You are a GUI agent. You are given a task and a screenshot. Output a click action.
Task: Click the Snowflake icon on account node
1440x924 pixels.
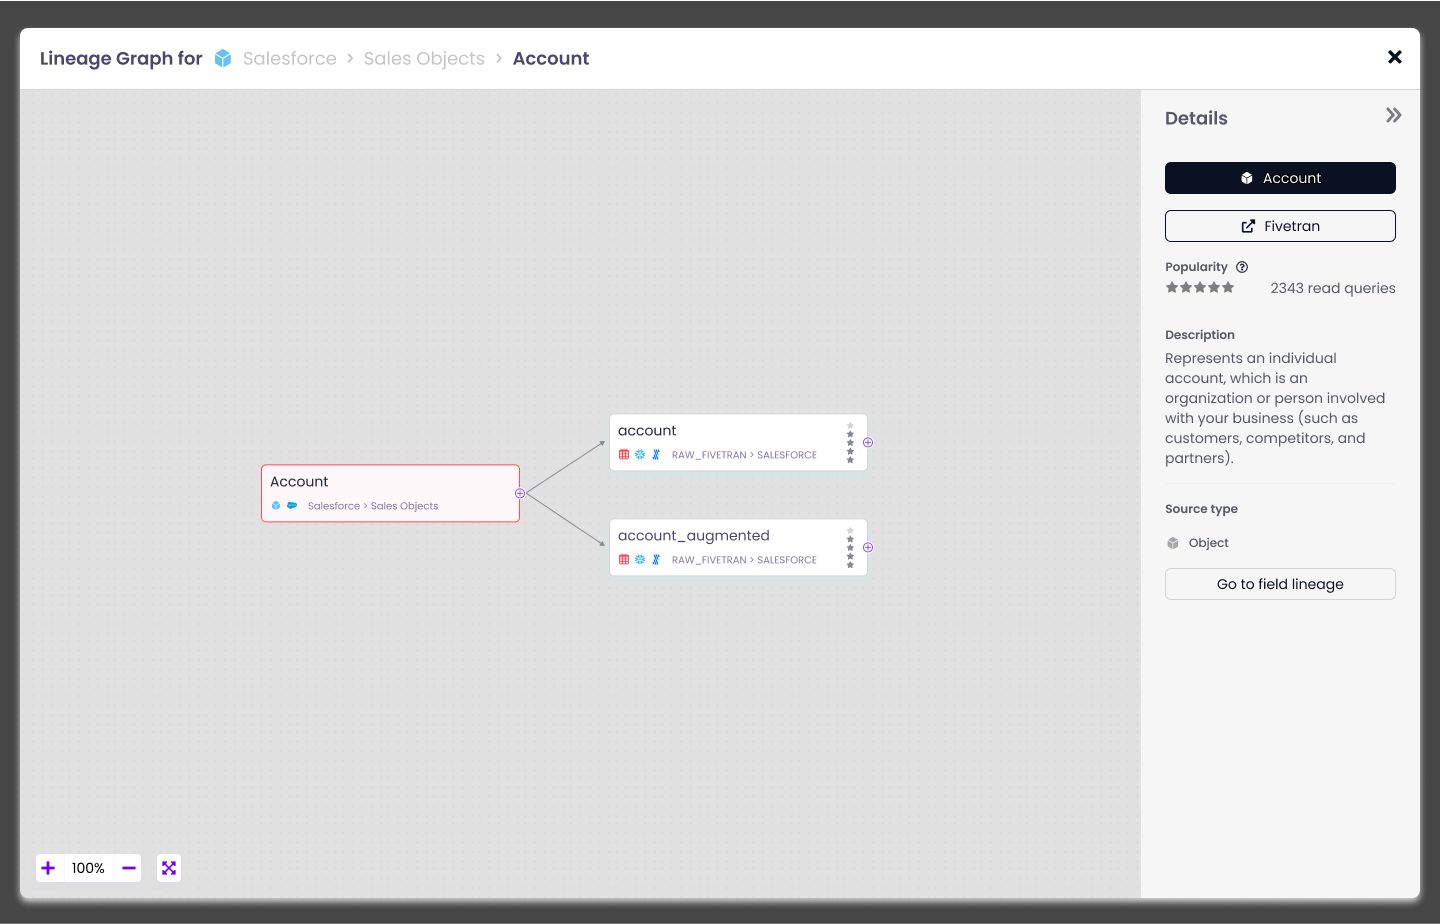pos(640,455)
